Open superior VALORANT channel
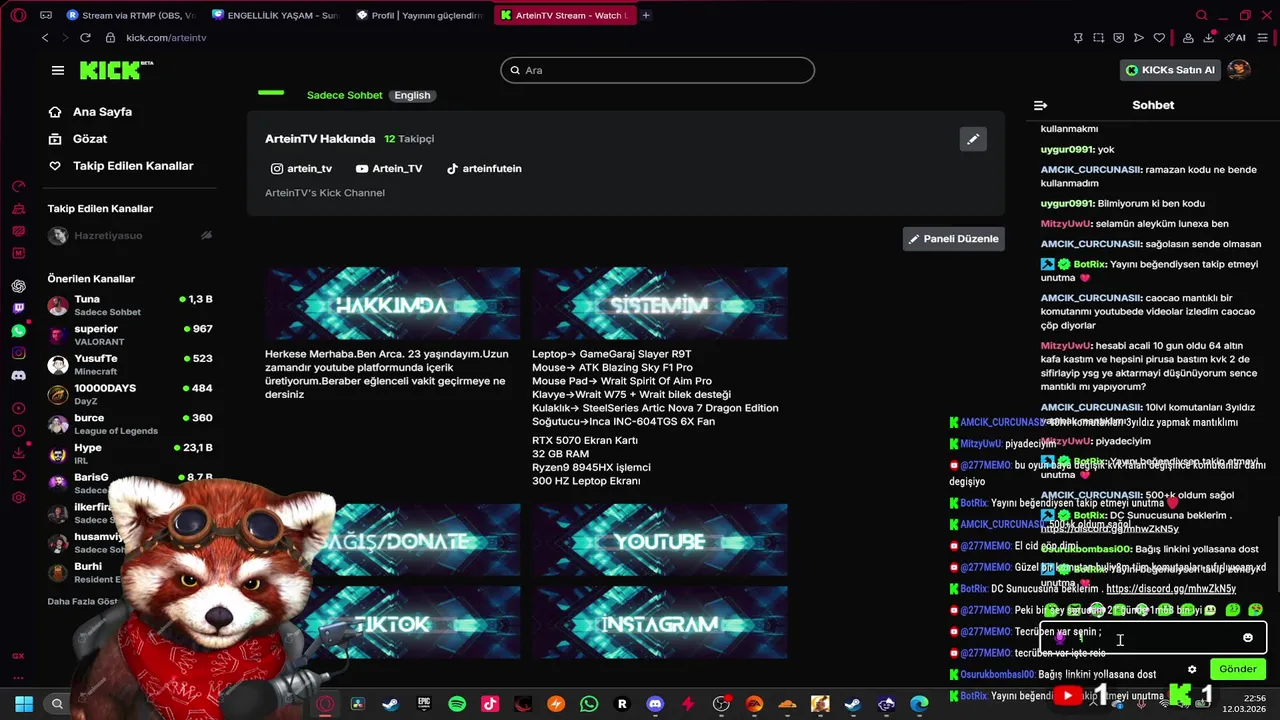 point(130,335)
